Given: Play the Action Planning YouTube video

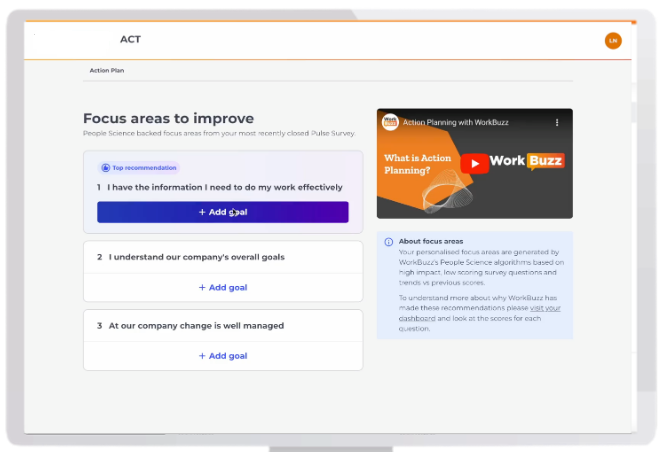Looking at the screenshot, I should (x=474, y=164).
